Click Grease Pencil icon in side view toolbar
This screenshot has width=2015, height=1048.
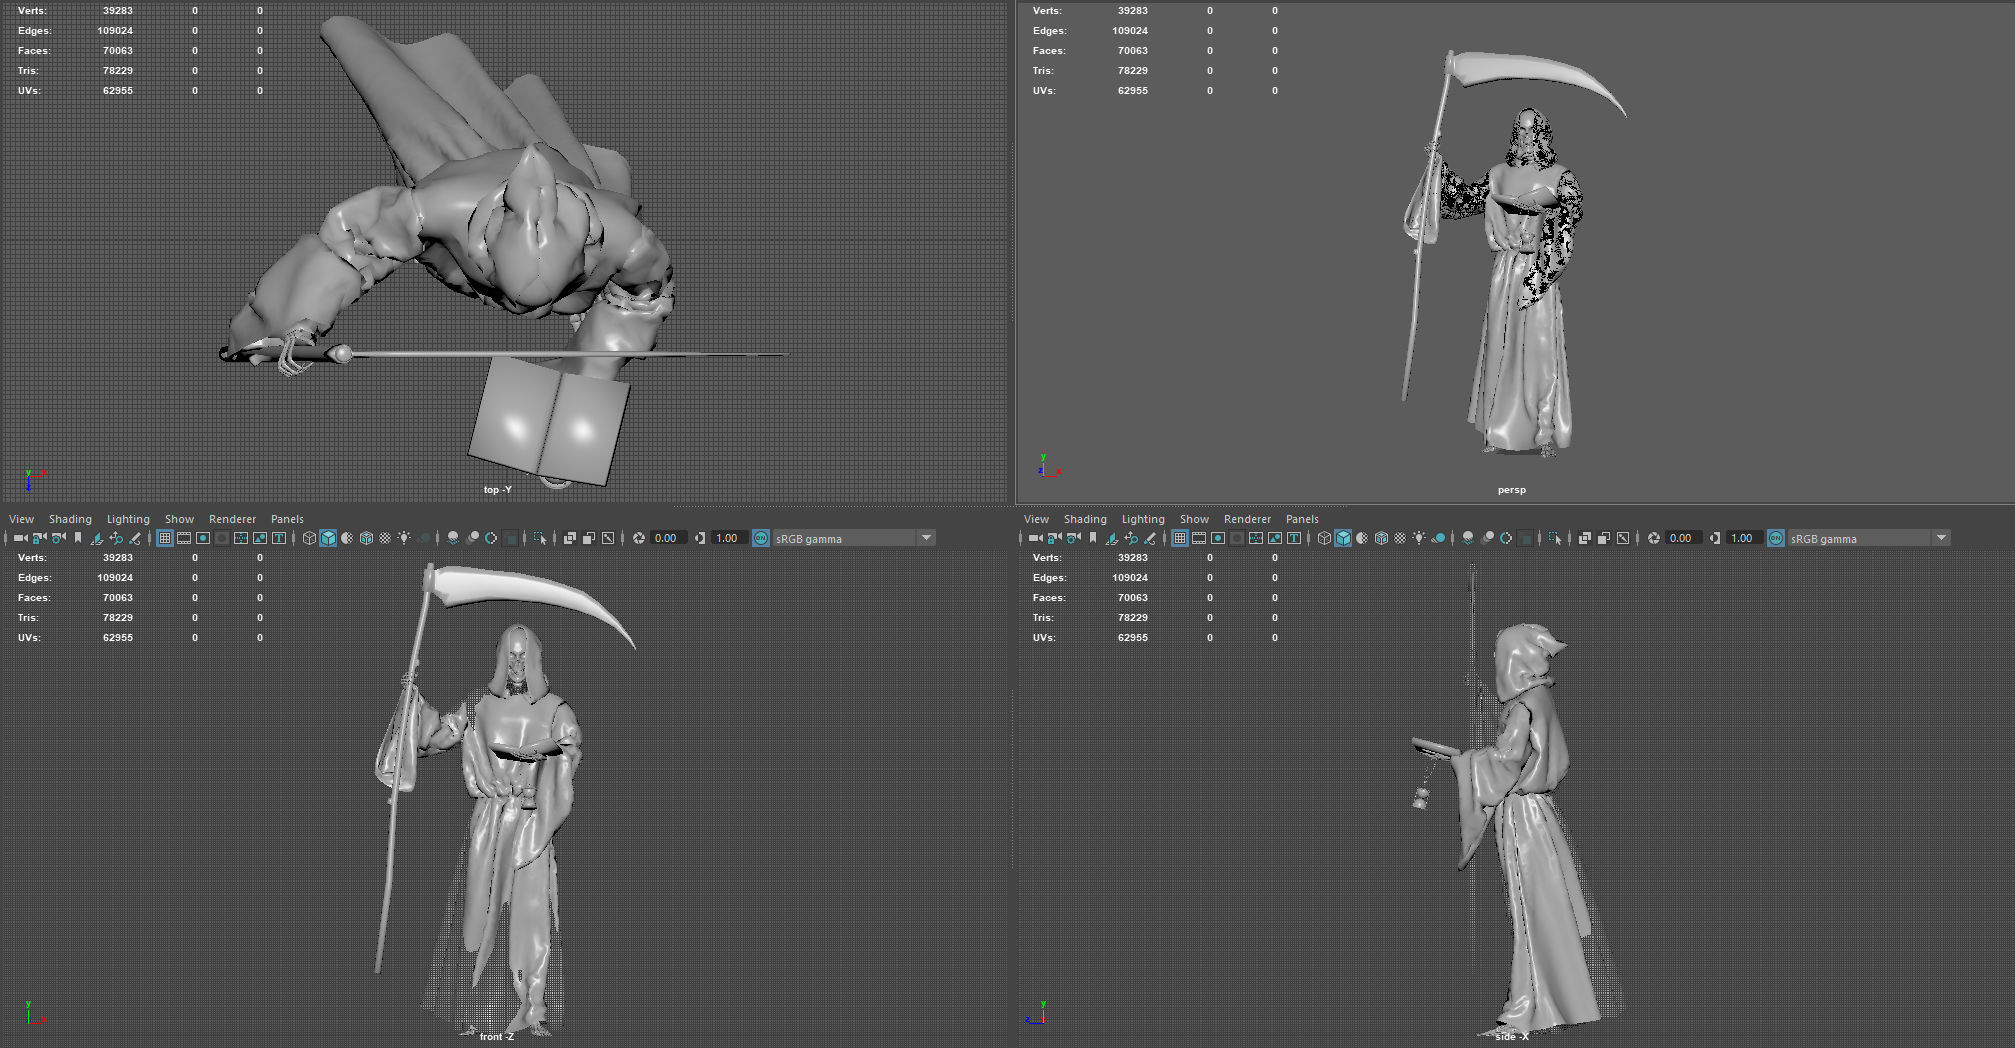pos(1149,538)
